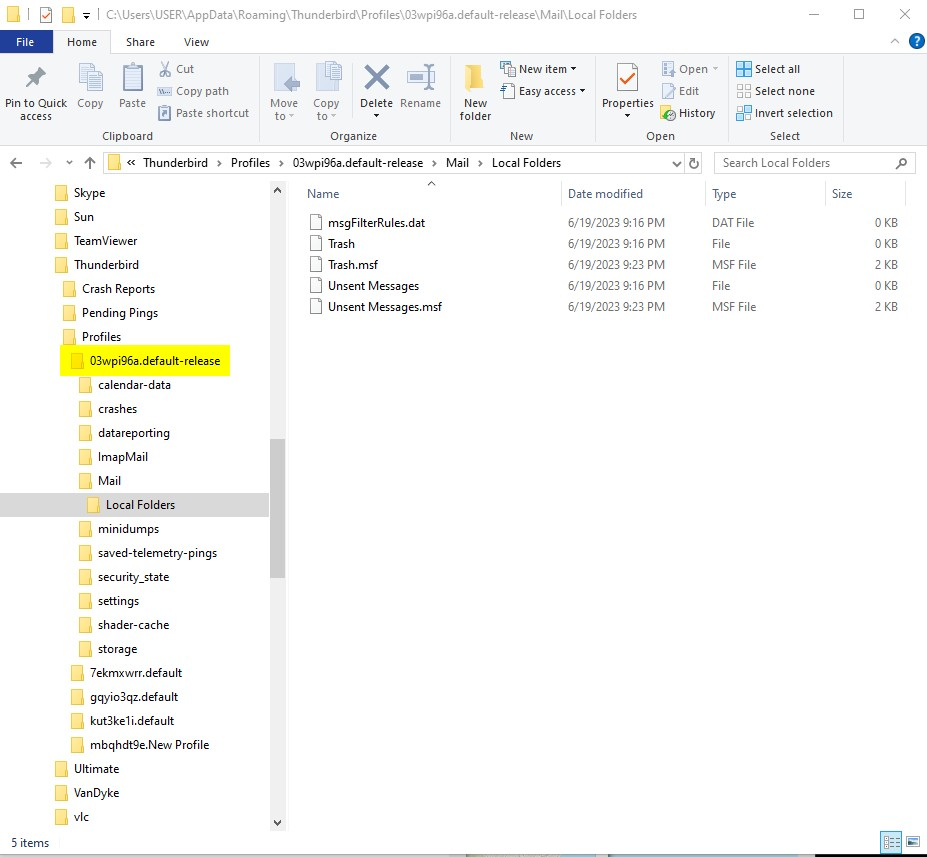
Task: Open the Easy access dropdown
Action: pos(543,91)
